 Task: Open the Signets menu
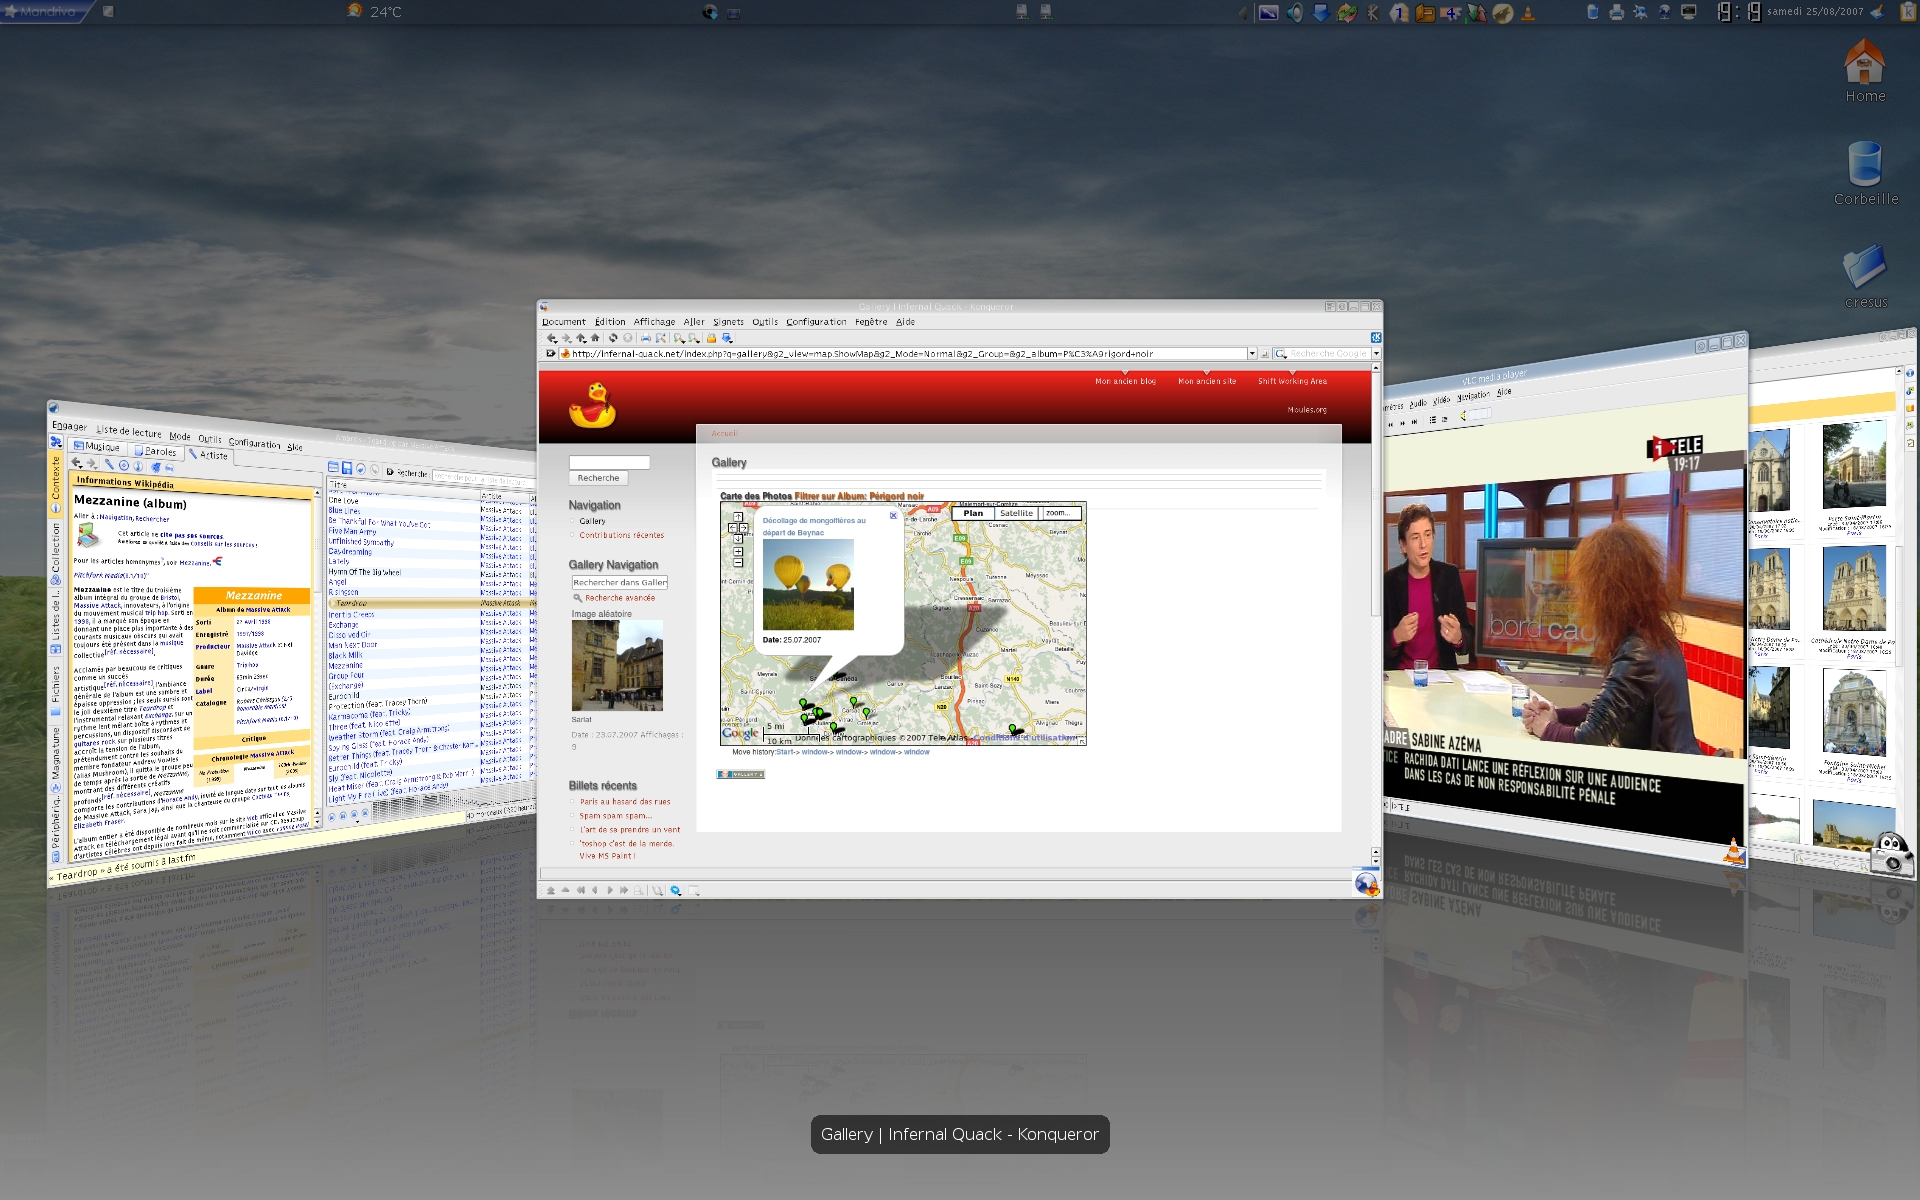click(728, 322)
